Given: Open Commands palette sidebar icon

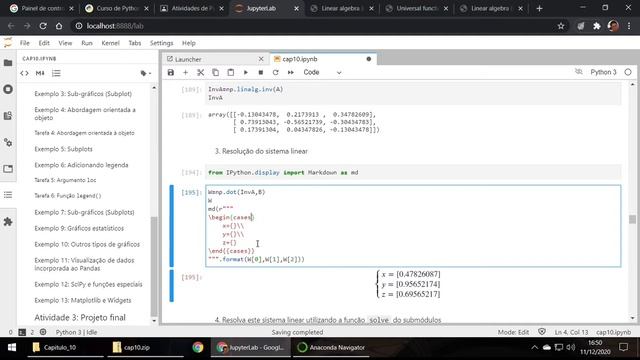Looking at the screenshot, I should [8, 142].
